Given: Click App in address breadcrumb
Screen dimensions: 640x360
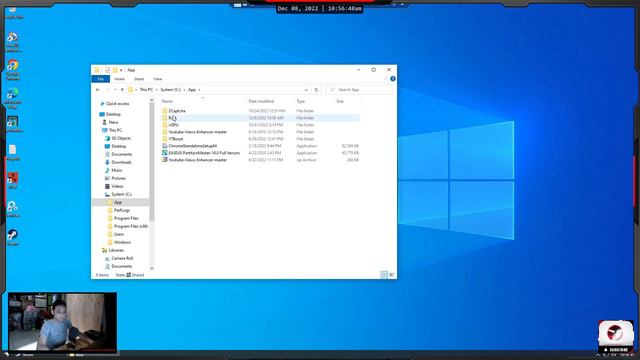Looking at the screenshot, I should (192, 90).
